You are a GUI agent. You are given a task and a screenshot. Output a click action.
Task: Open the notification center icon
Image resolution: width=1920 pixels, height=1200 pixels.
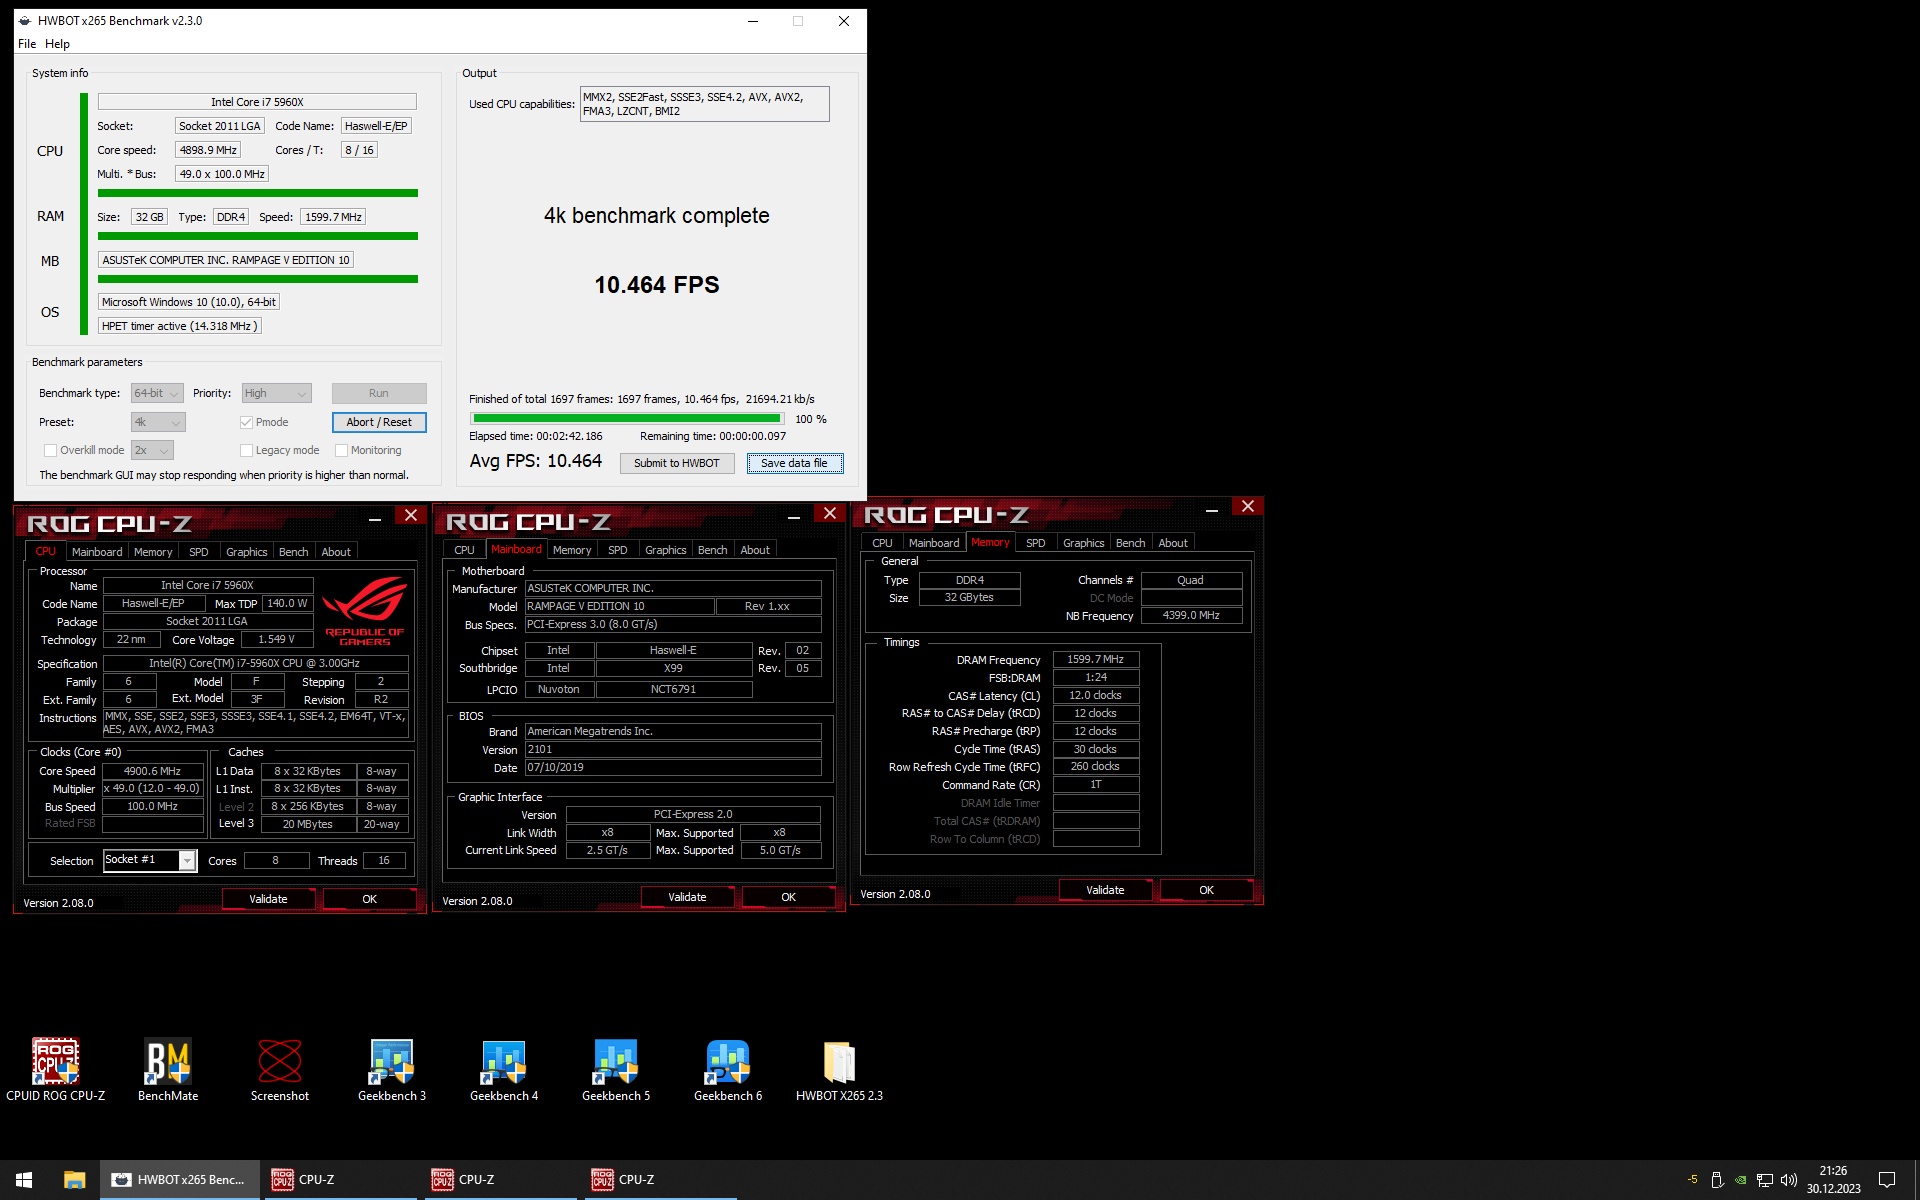tap(1887, 1180)
